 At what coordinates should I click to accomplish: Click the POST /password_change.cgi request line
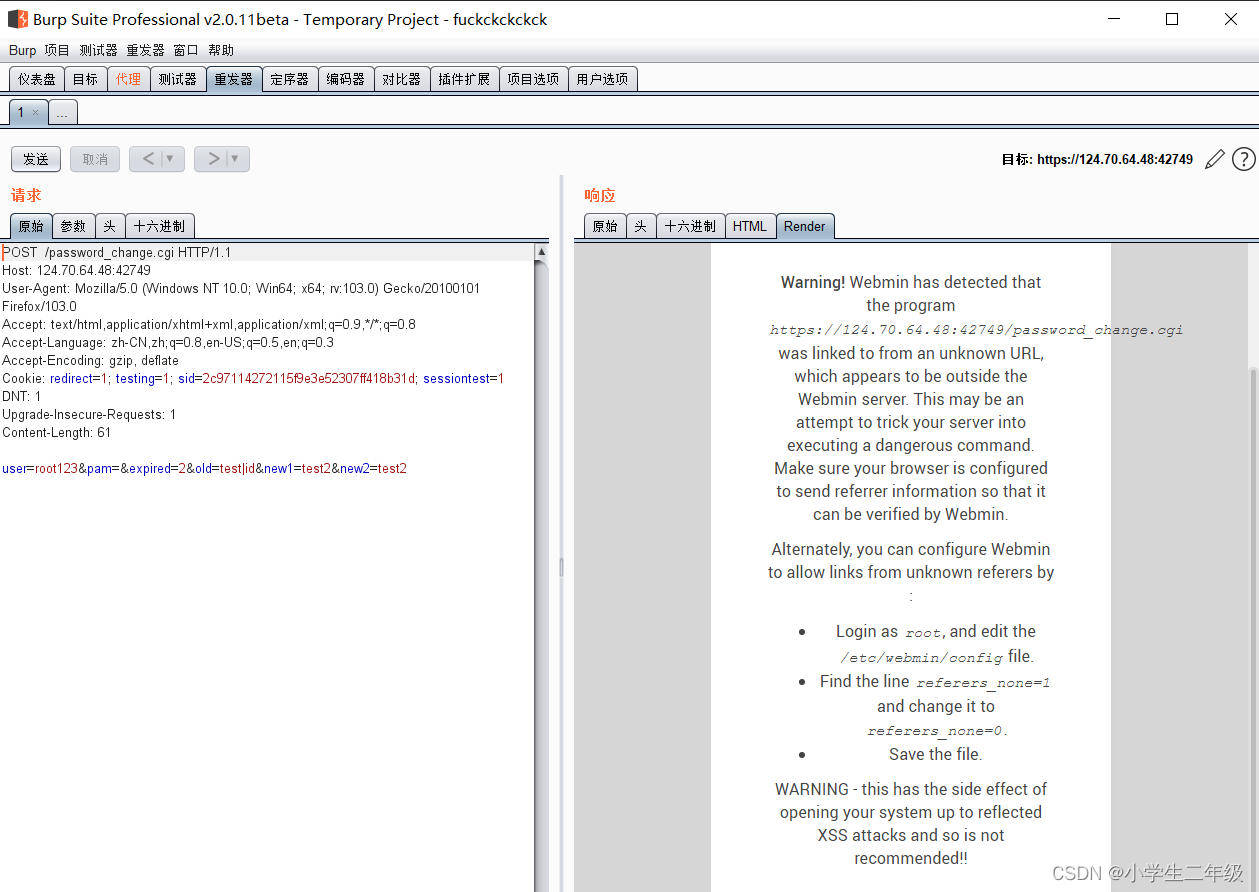coord(118,252)
